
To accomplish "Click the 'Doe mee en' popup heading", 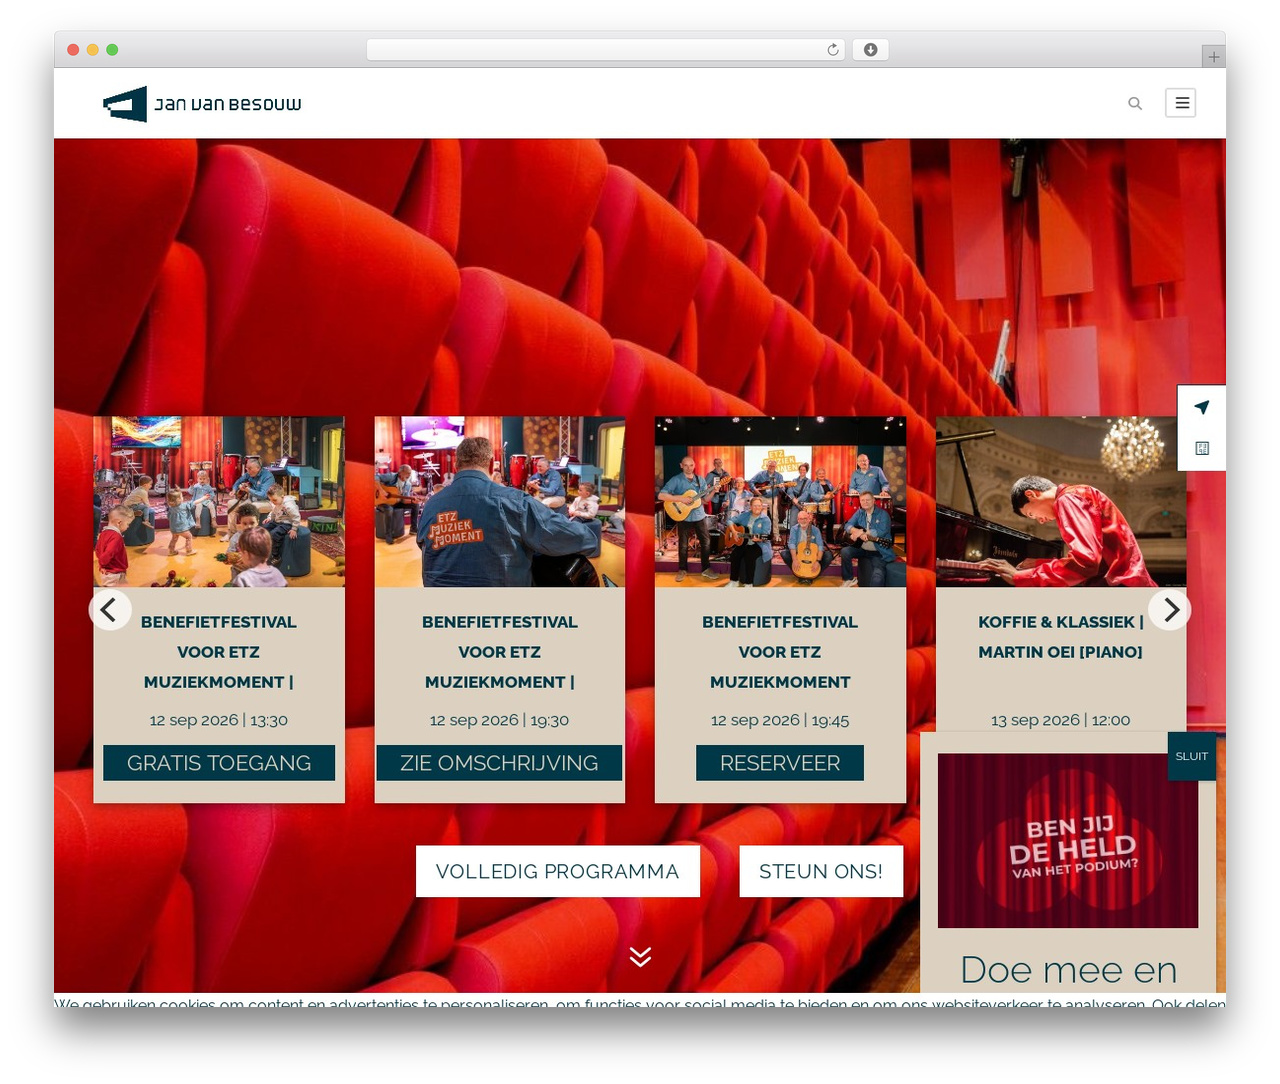I will tap(1068, 970).
